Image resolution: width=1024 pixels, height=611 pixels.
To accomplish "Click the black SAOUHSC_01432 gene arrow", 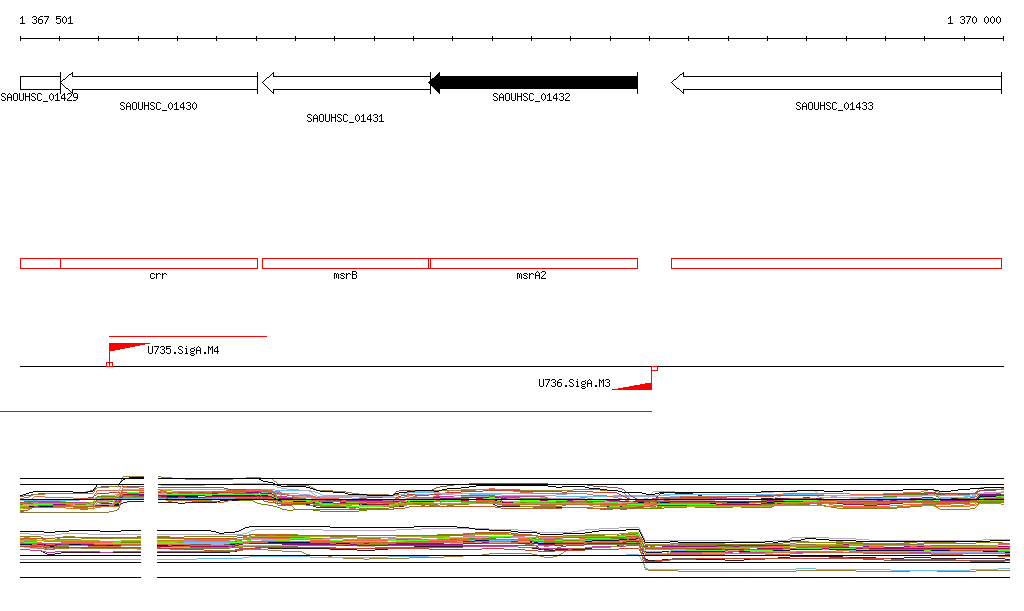I will tap(533, 83).
